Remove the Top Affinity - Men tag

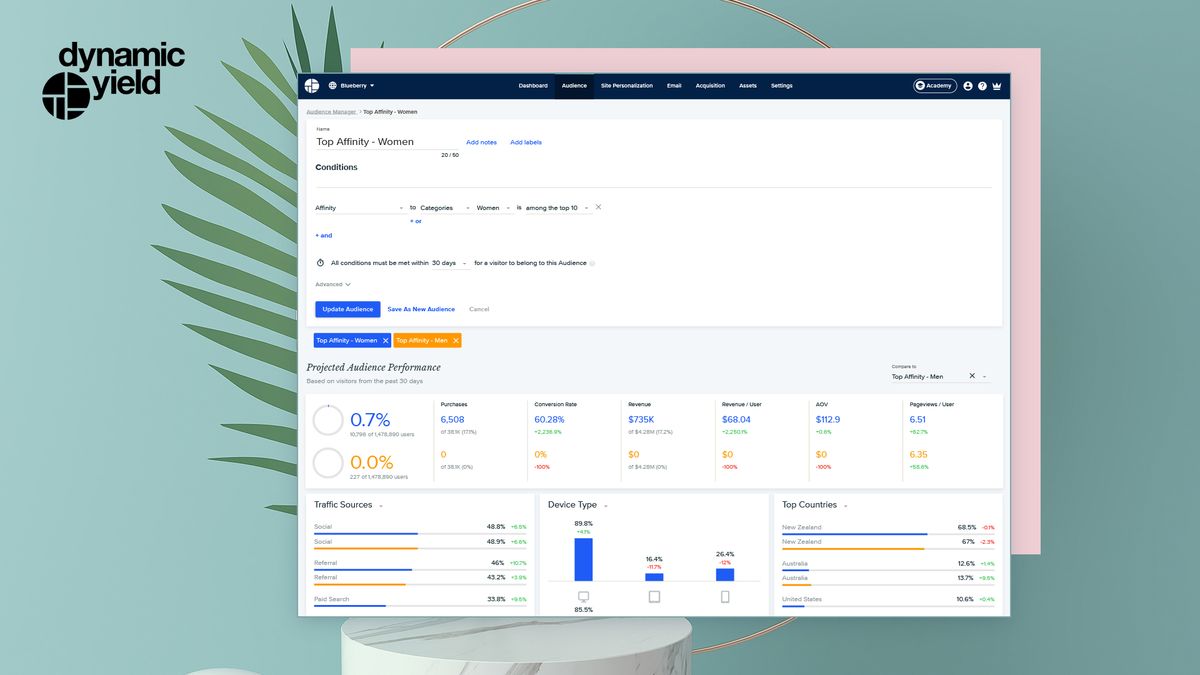tap(455, 340)
